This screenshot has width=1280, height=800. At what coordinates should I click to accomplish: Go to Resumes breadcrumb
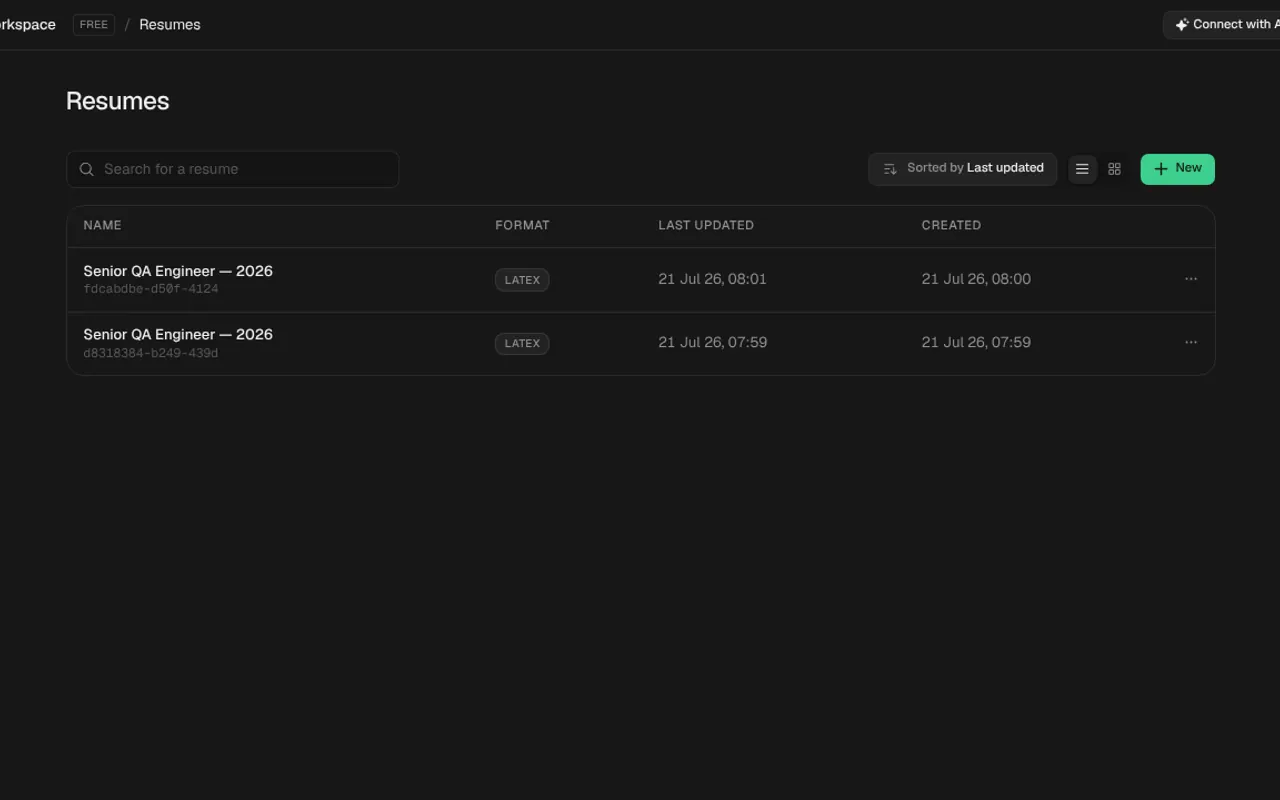(x=170, y=25)
